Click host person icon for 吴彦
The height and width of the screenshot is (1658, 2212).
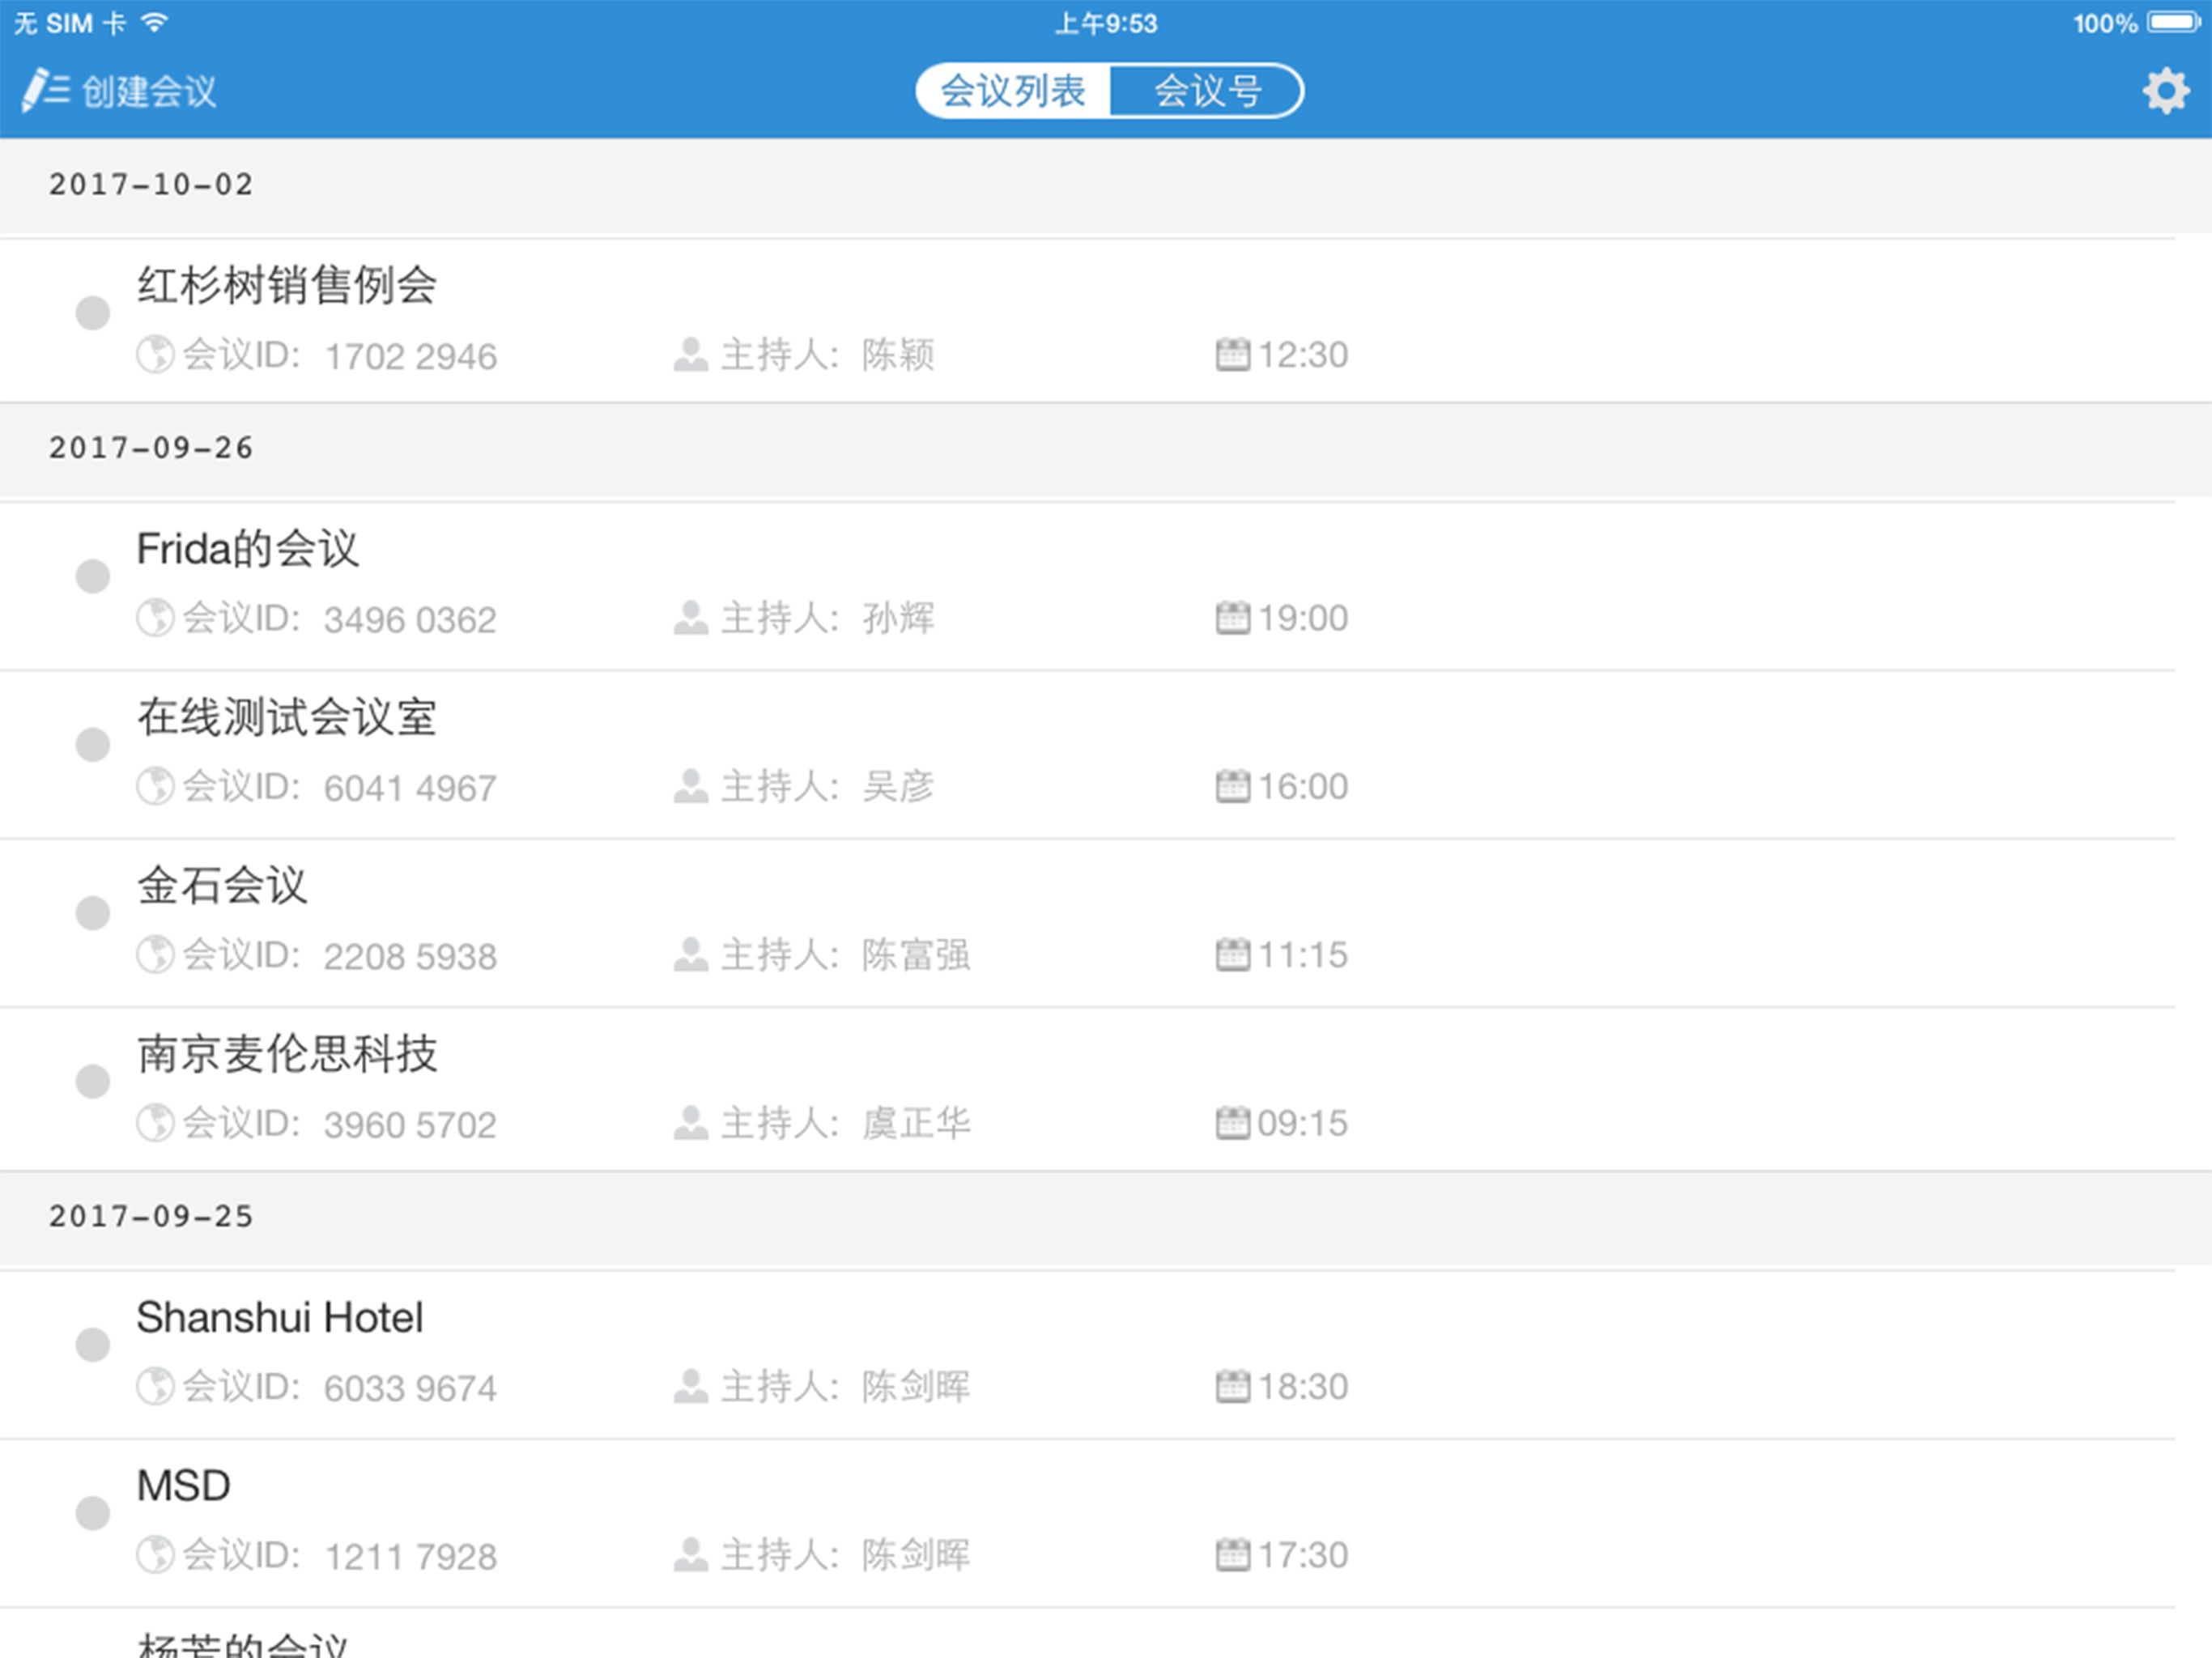point(691,786)
